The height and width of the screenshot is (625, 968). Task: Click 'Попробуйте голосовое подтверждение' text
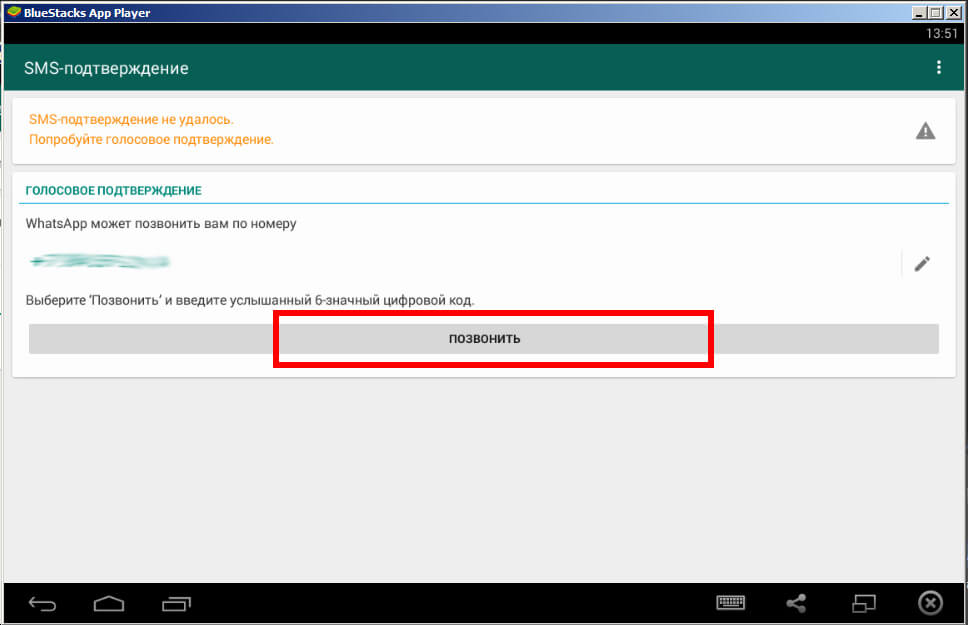click(x=151, y=140)
